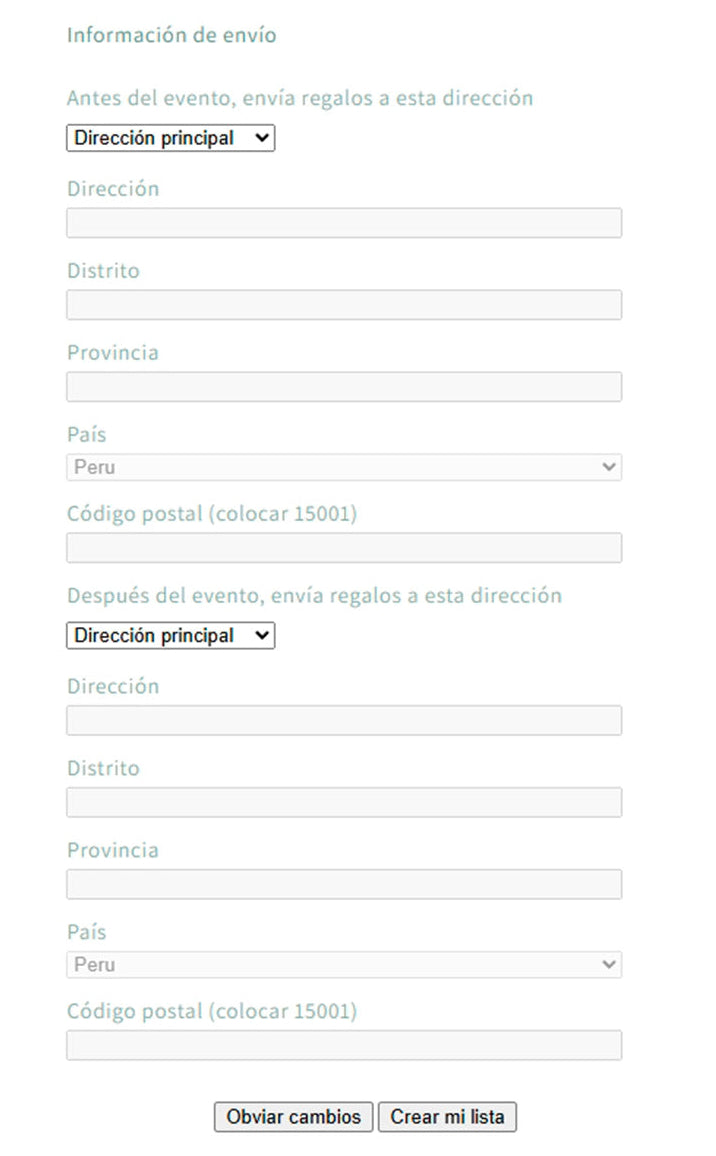Click the after-event Distrito text field
This screenshot has width=716, height=1156.
343,802
